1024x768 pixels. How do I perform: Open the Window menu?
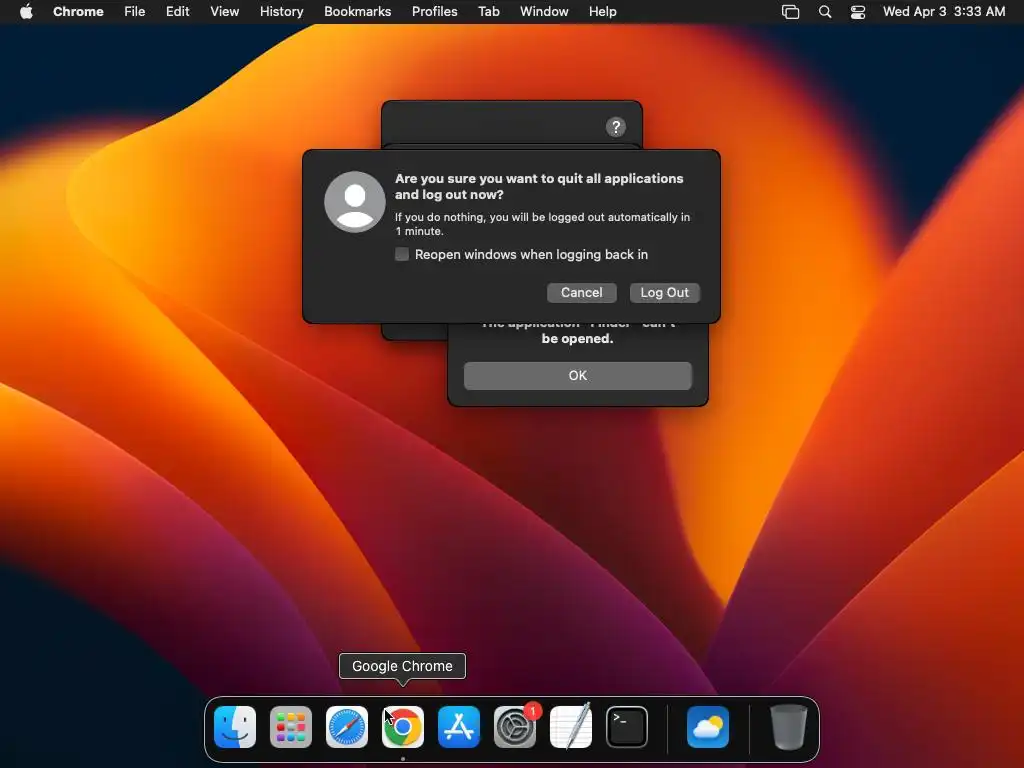[544, 11]
